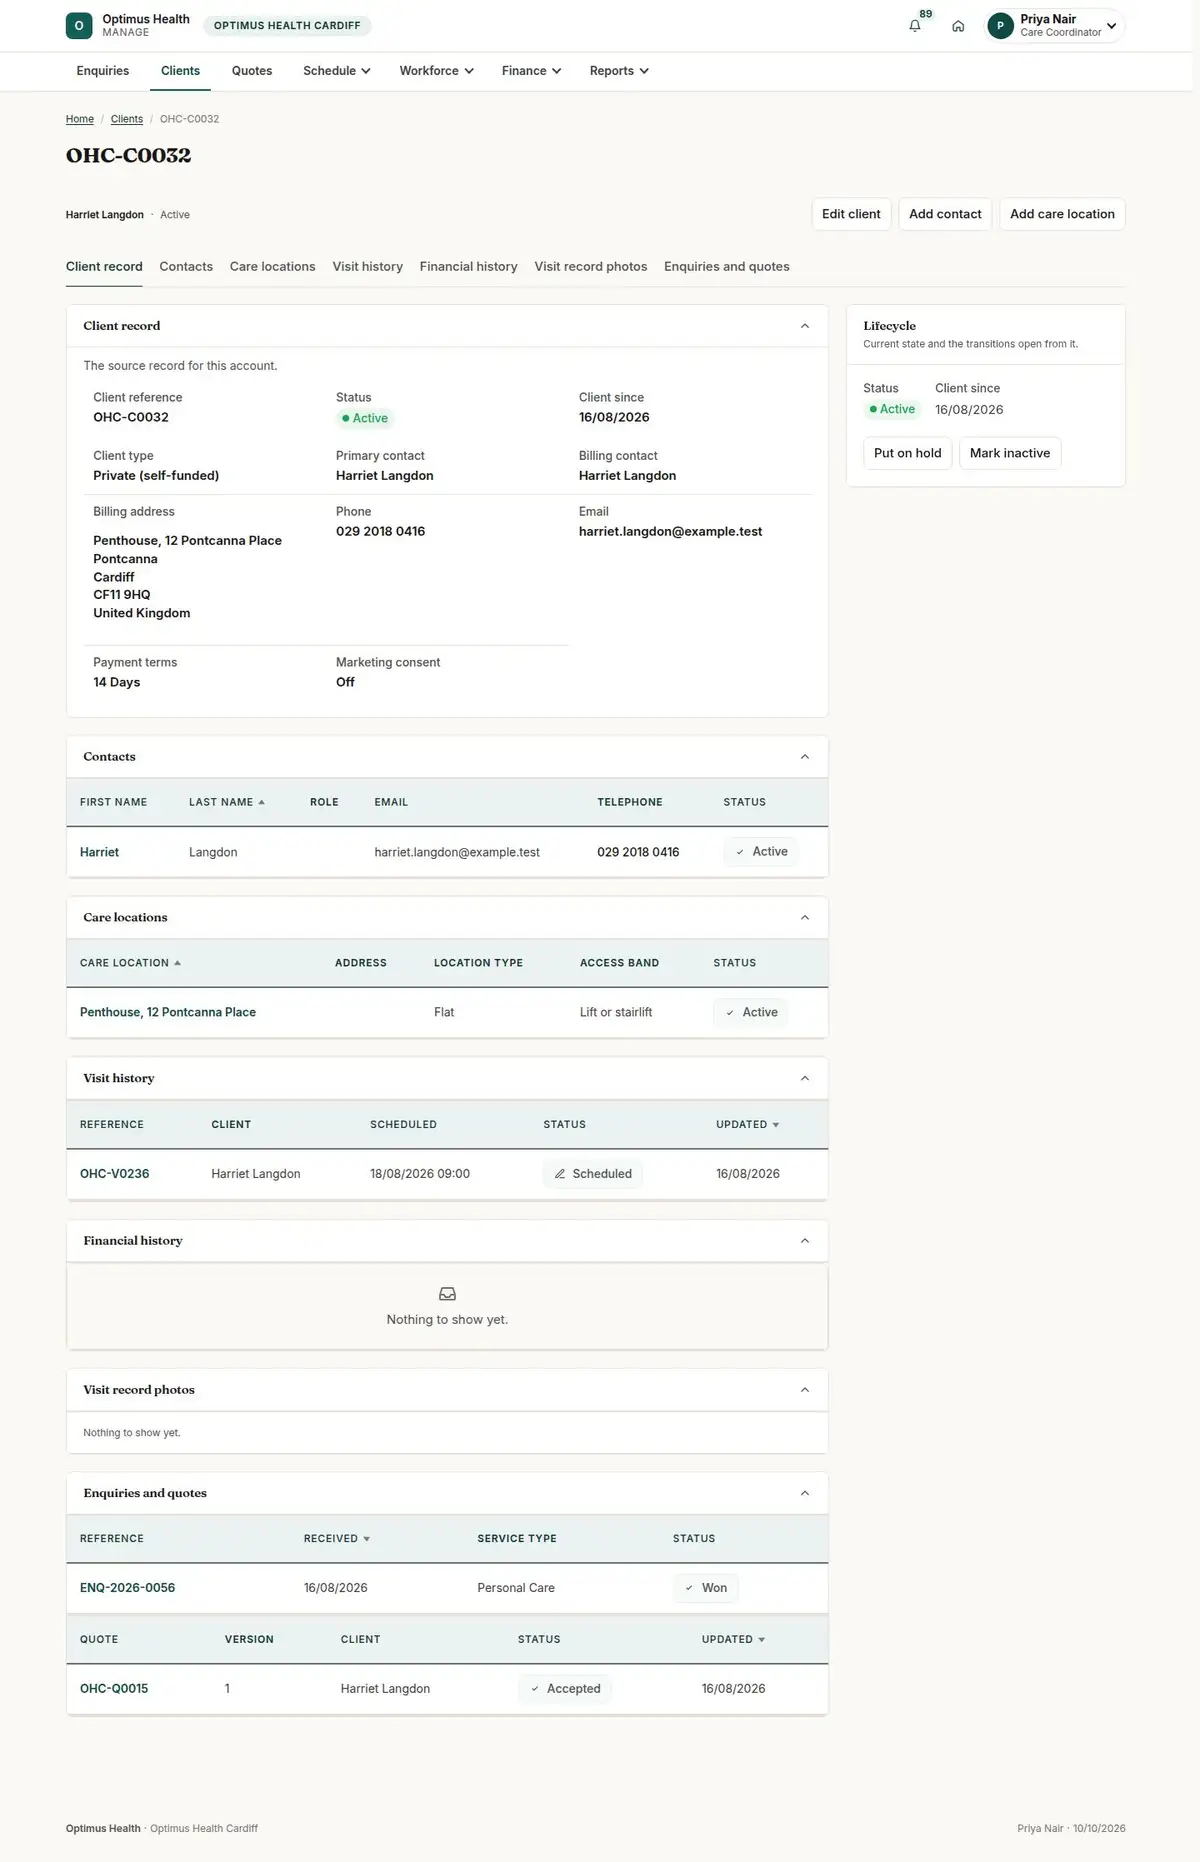
Task: Collapse the Client record section
Action: click(x=805, y=326)
